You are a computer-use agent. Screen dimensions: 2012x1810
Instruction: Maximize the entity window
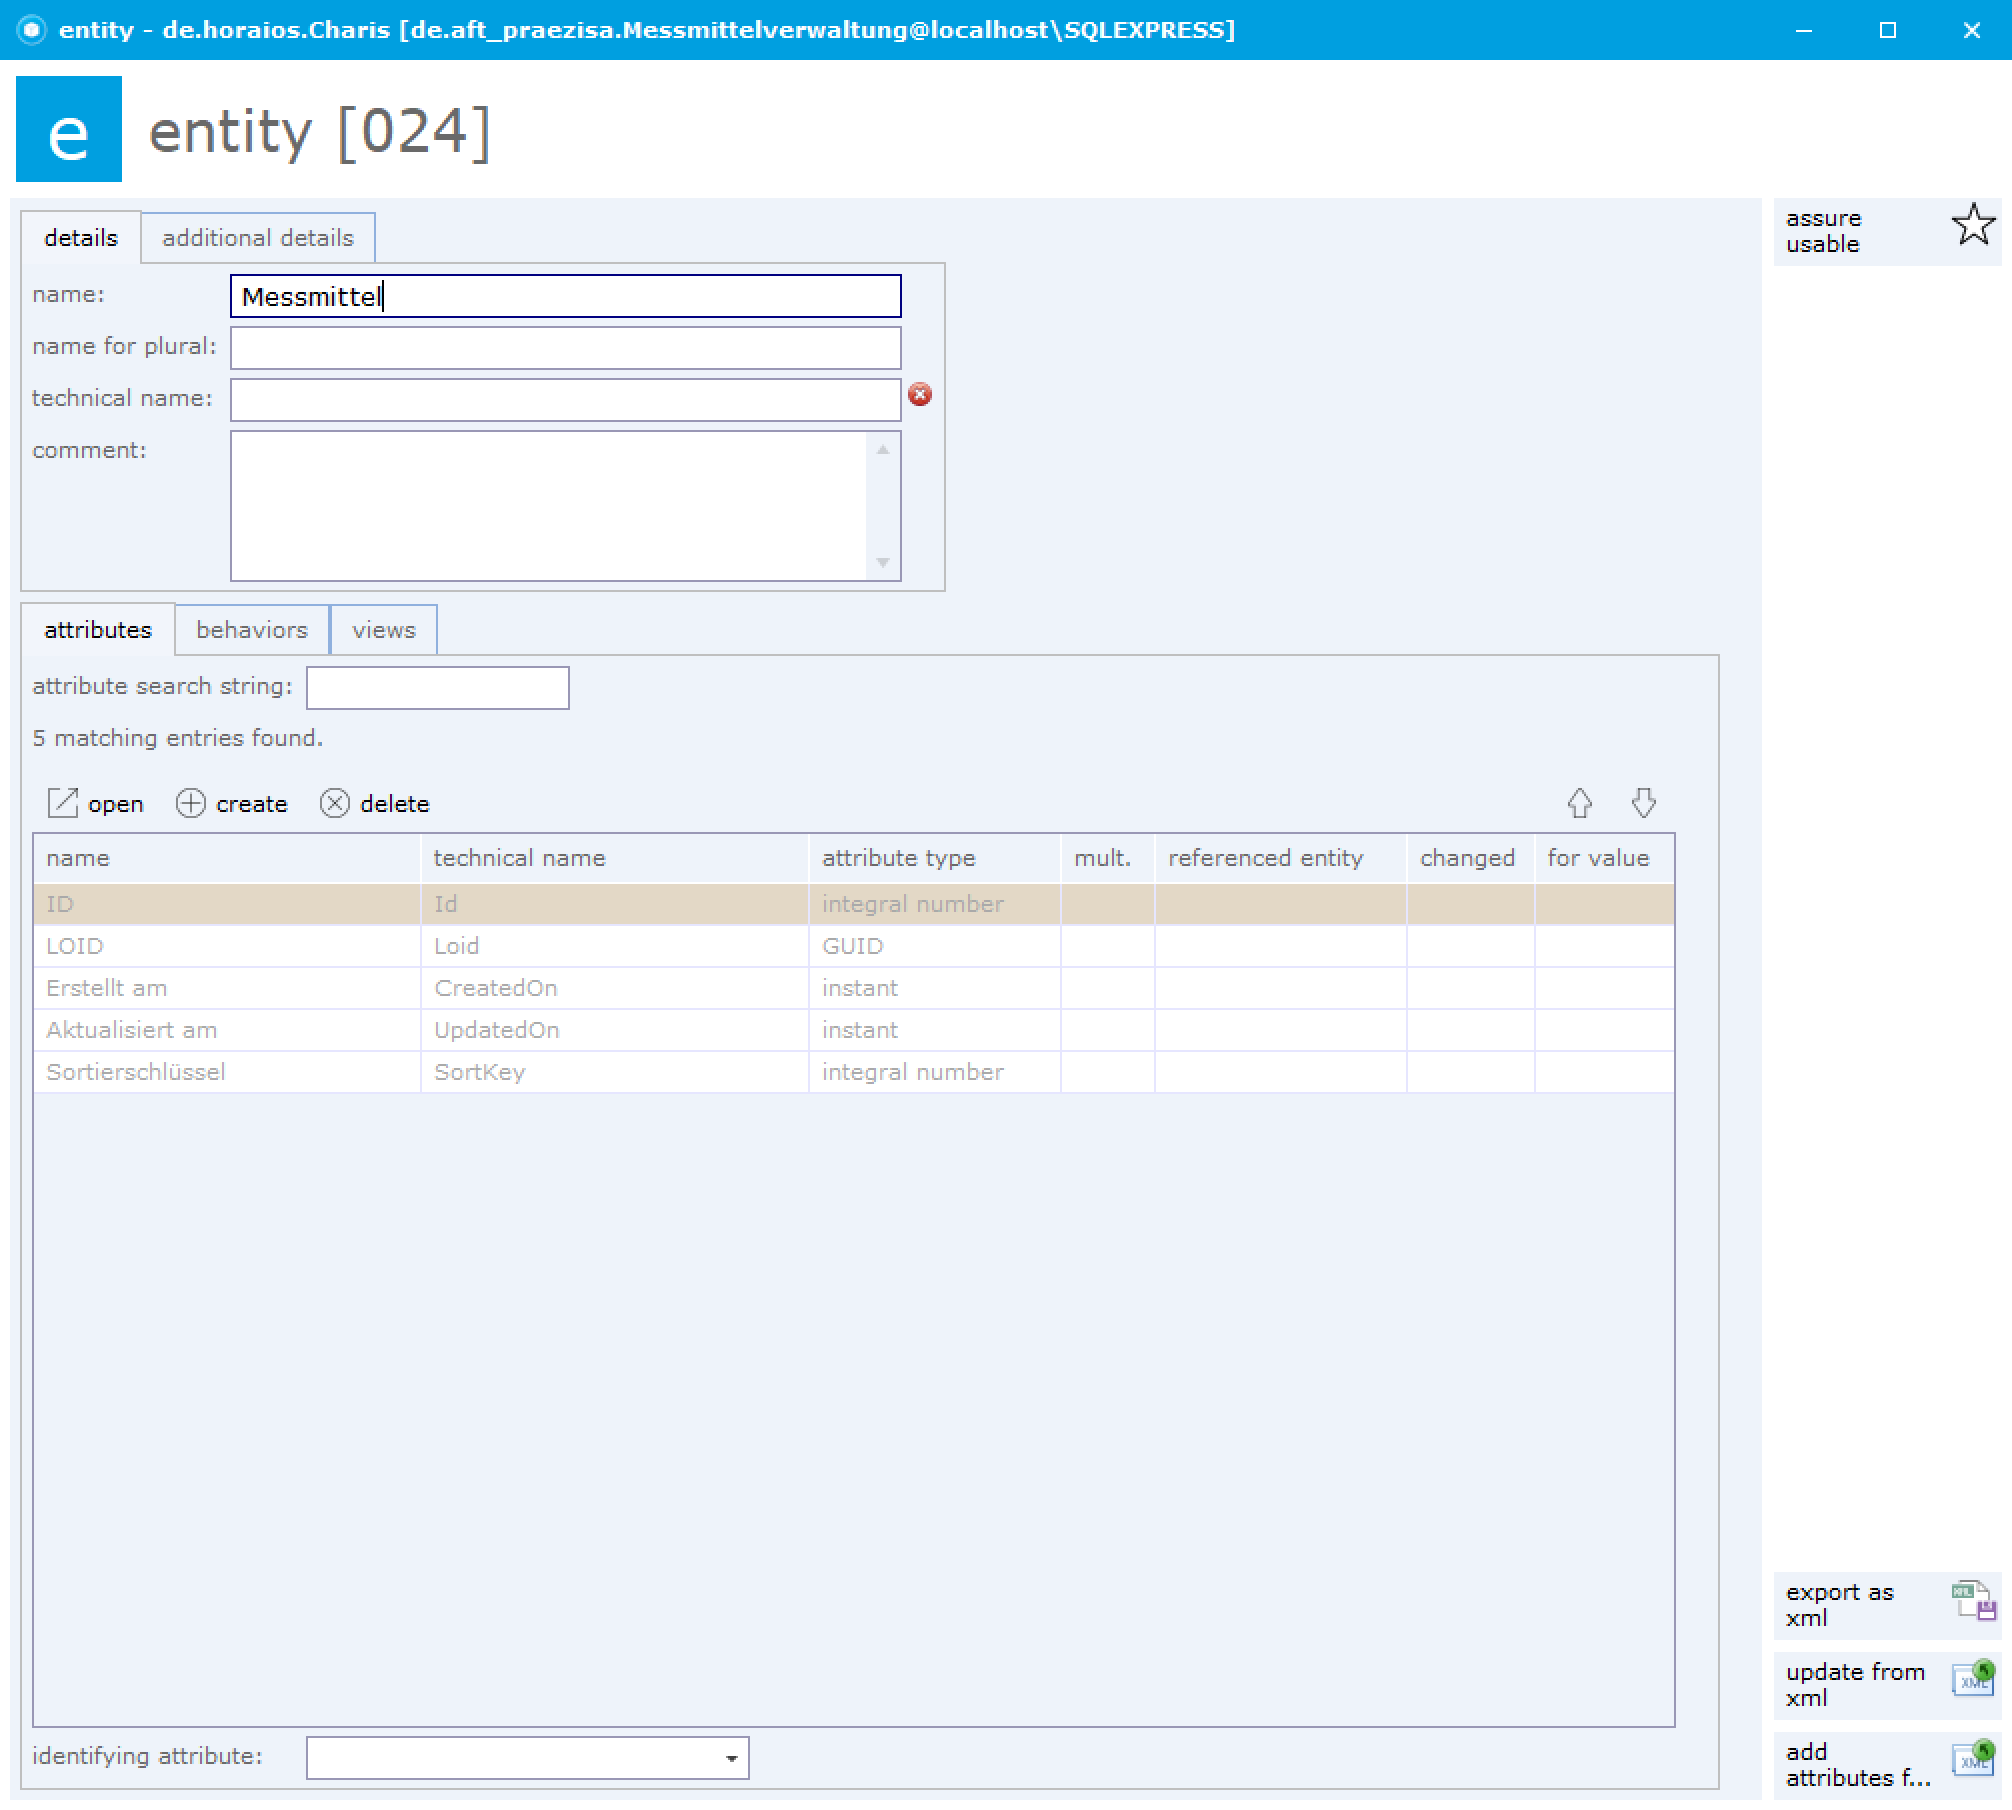[1888, 30]
